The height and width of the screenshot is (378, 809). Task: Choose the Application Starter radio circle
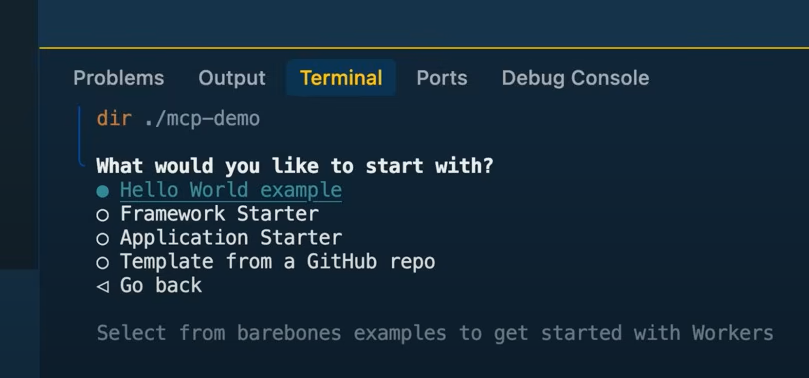point(103,239)
